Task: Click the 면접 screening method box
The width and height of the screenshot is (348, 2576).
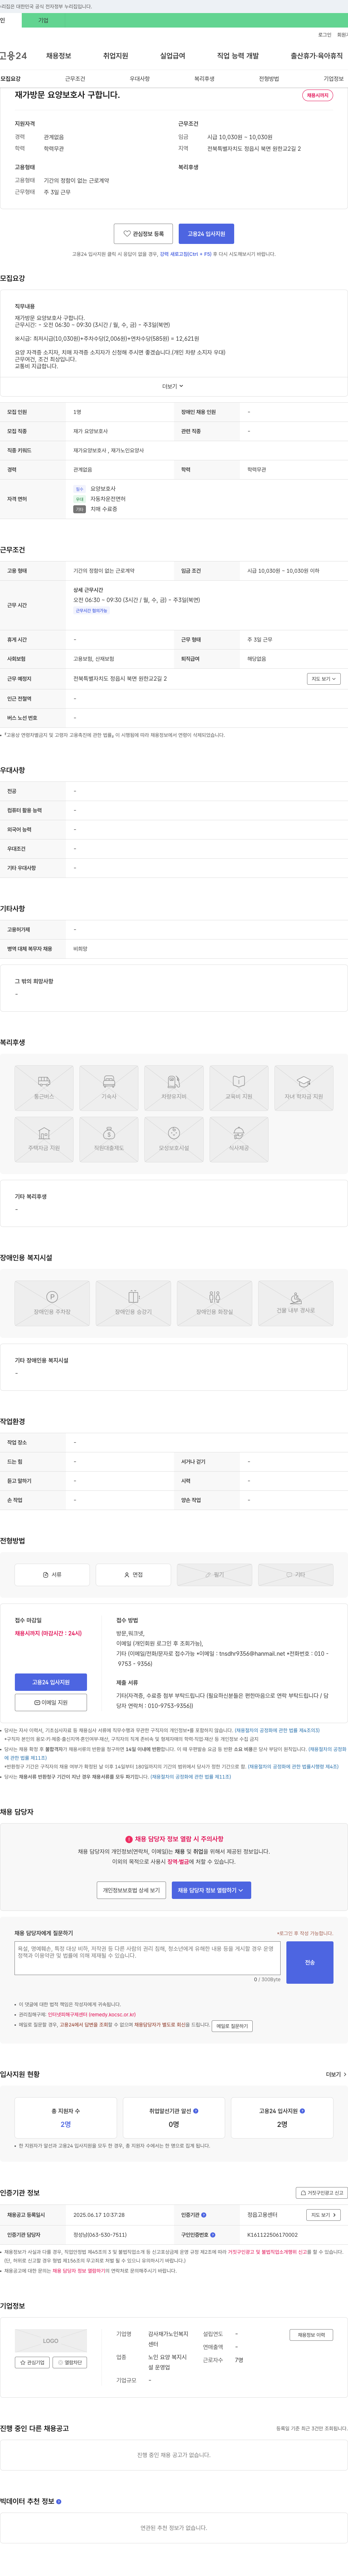Action: point(133,1575)
